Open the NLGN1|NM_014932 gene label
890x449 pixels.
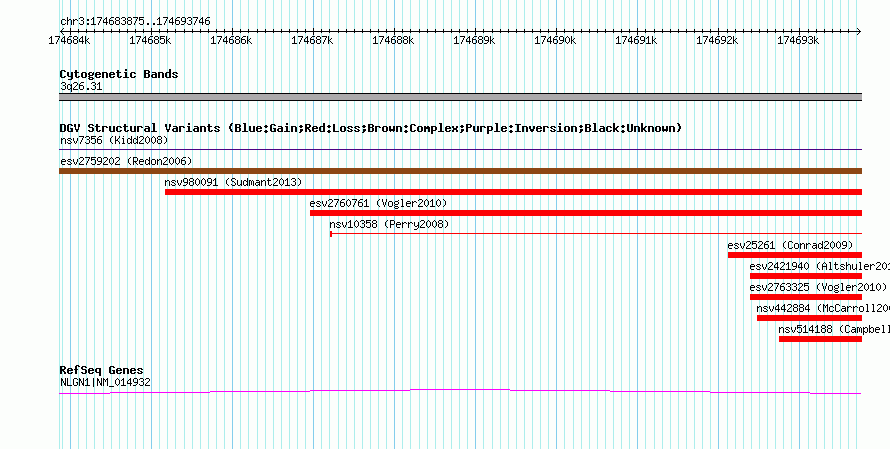pyautogui.click(x=106, y=383)
